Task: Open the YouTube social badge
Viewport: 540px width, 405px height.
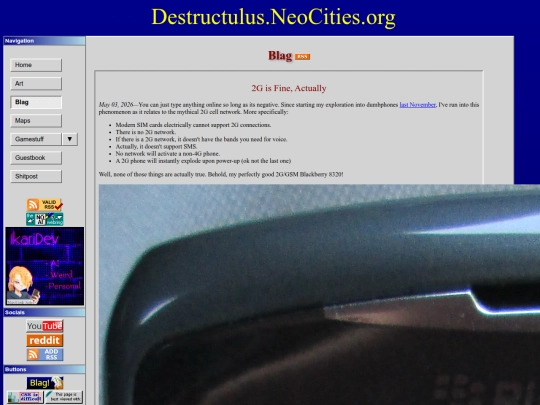Action: click(x=45, y=326)
